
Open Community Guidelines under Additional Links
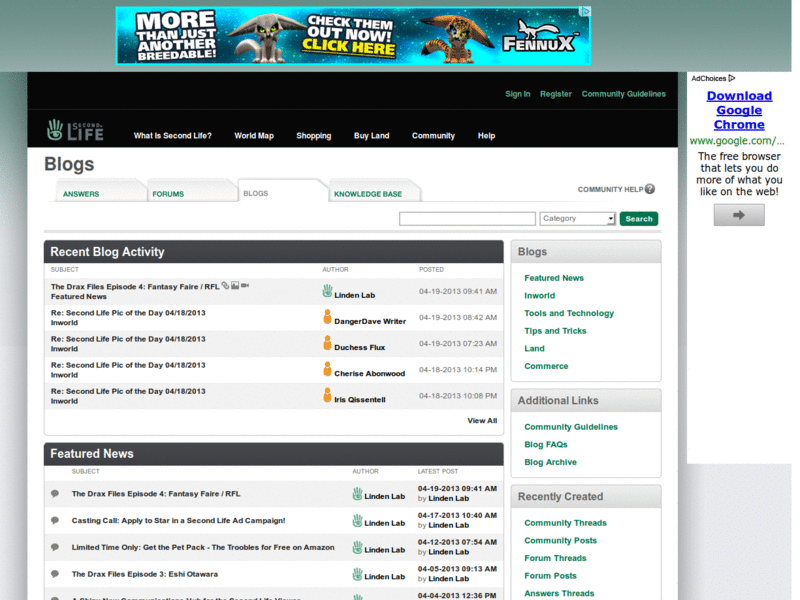(x=571, y=427)
